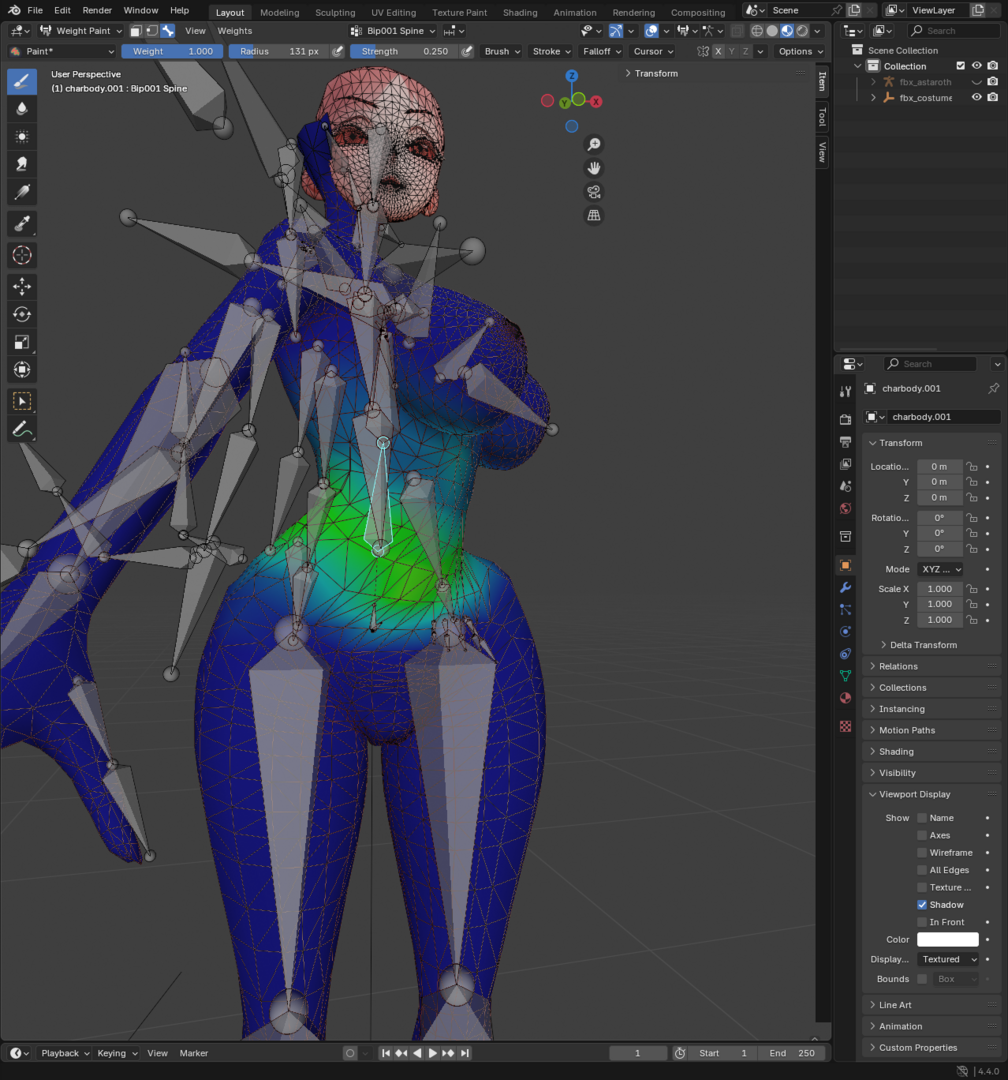The width and height of the screenshot is (1008, 1080).
Task: Open the Render menu
Action: [x=97, y=10]
